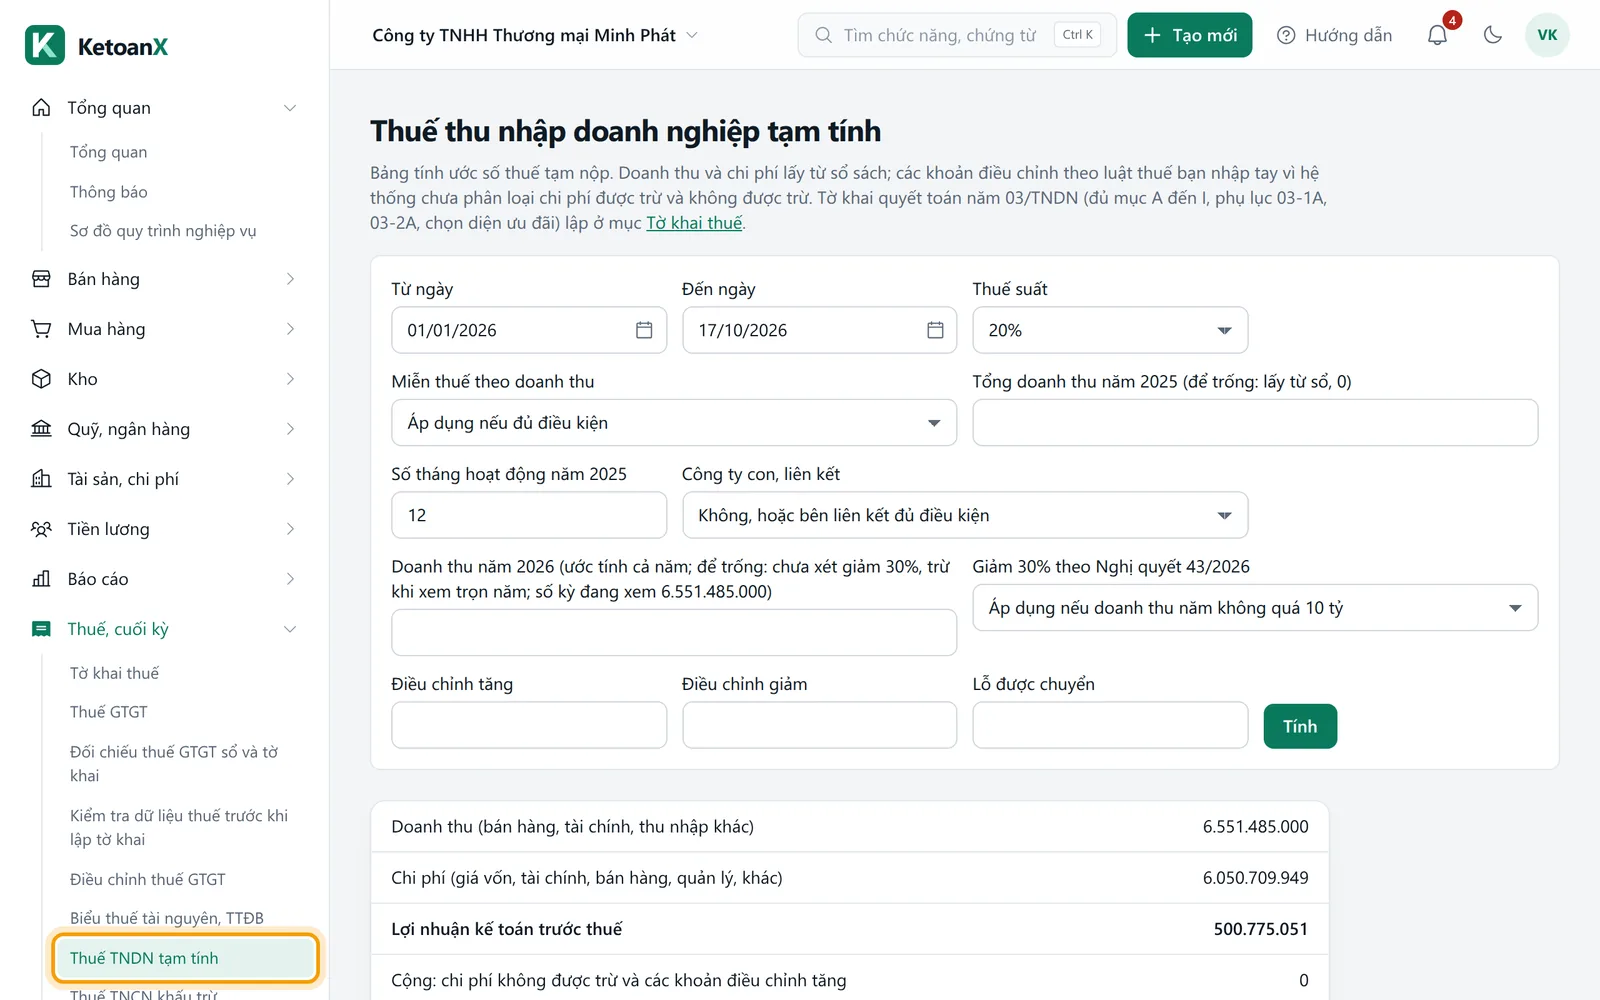Open Thông báo sidebar item
Screen dimensions: 1600x1000
(x=109, y=192)
